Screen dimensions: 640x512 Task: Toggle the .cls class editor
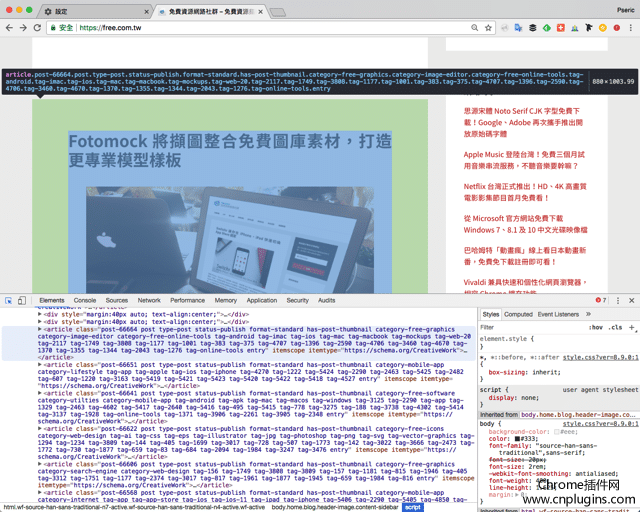click(x=615, y=327)
